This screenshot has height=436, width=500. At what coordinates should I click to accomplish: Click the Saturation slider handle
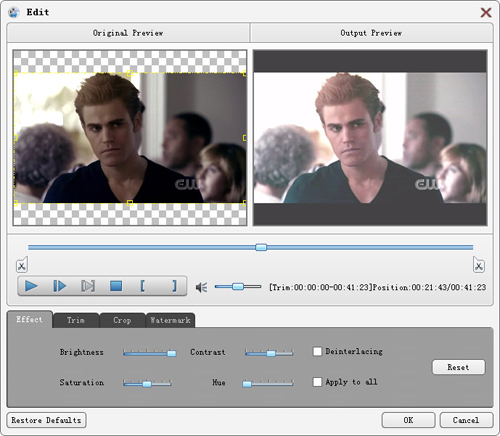tap(147, 384)
